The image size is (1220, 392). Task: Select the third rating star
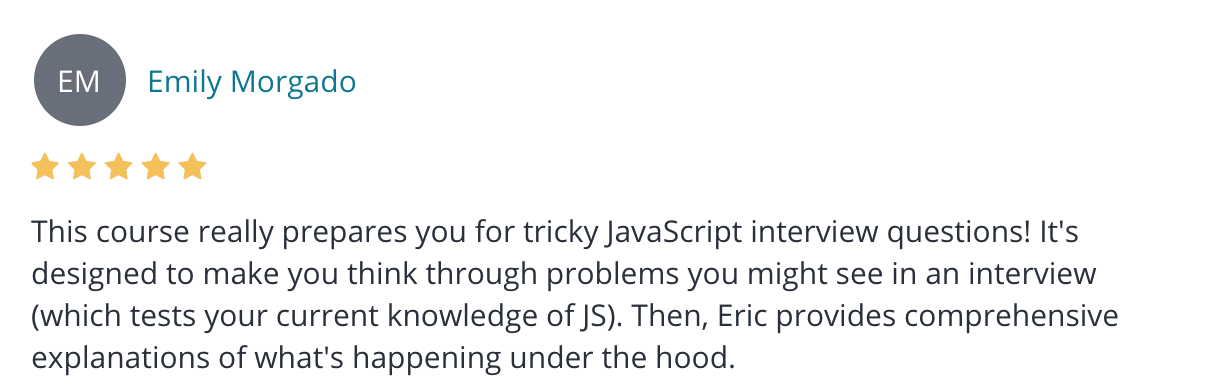(118, 167)
